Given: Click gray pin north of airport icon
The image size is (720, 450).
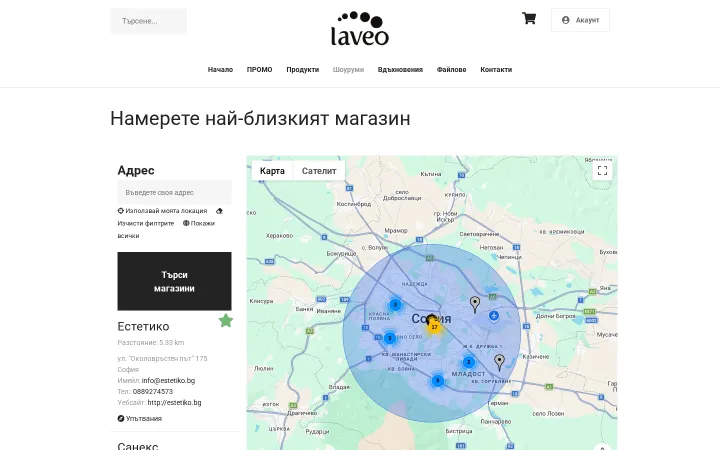Looking at the screenshot, I should click(x=475, y=304).
